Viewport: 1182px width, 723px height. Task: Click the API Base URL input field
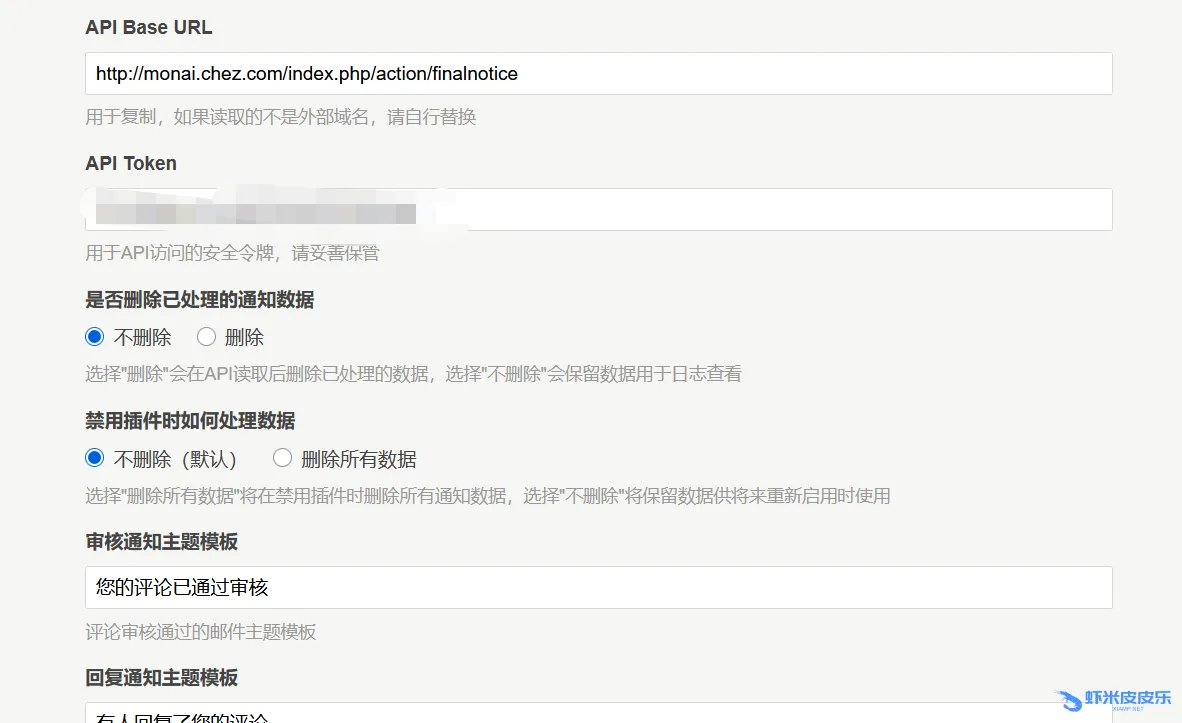pyautogui.click(x=598, y=74)
